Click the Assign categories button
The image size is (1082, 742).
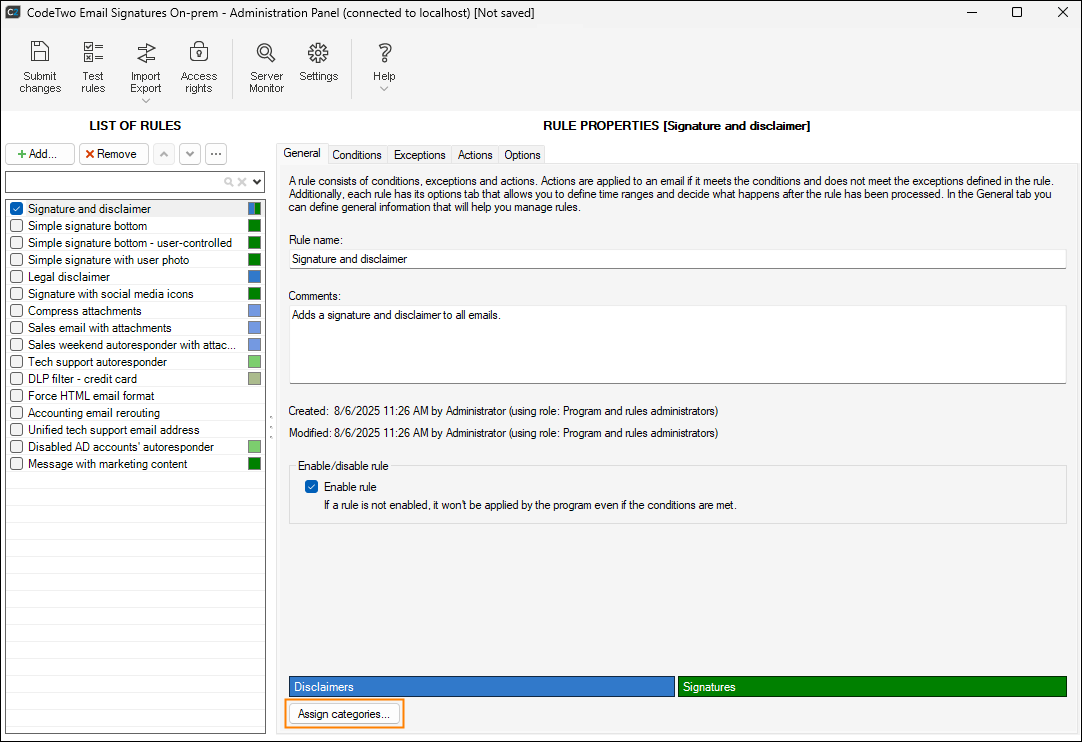tap(344, 714)
